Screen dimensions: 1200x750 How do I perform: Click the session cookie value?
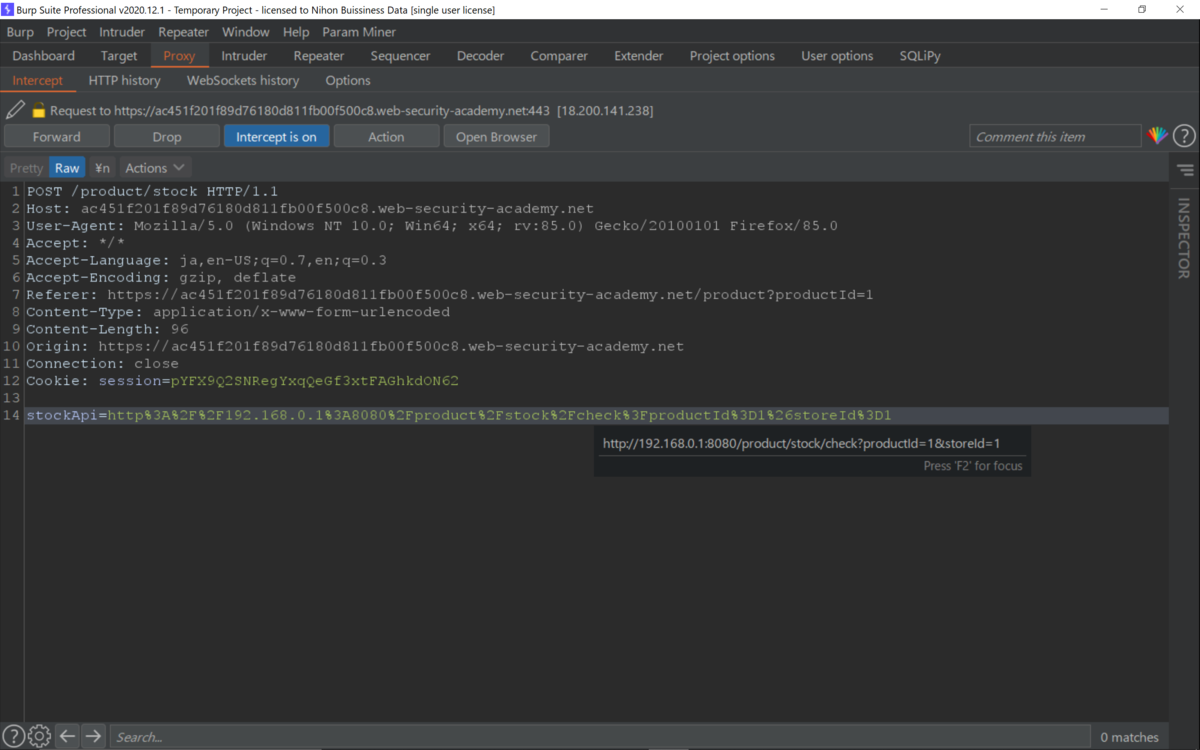coord(314,381)
